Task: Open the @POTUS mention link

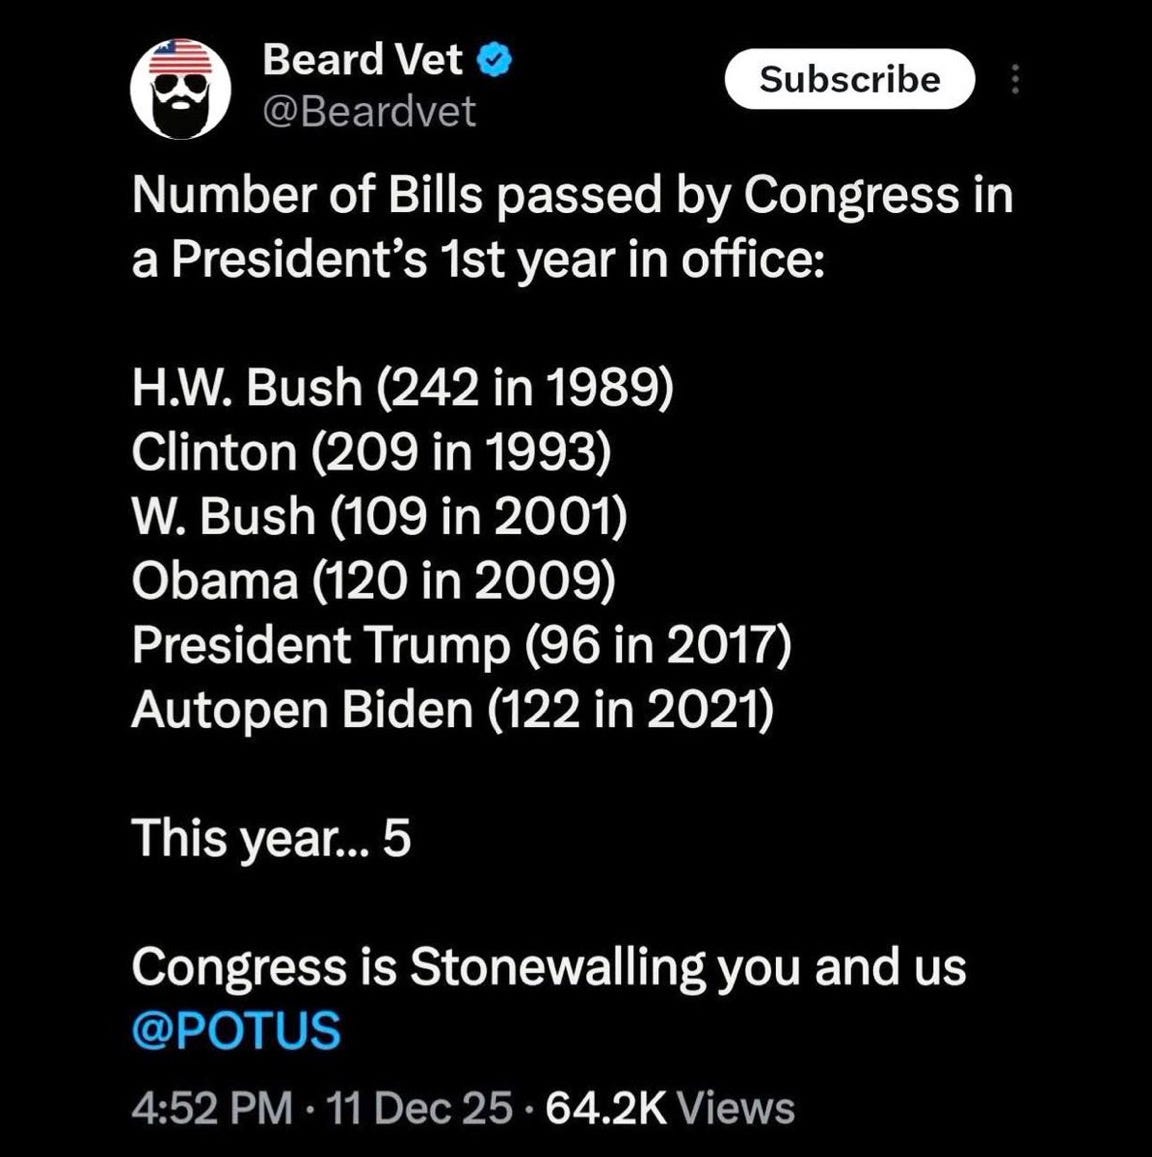Action: [x=236, y=1030]
